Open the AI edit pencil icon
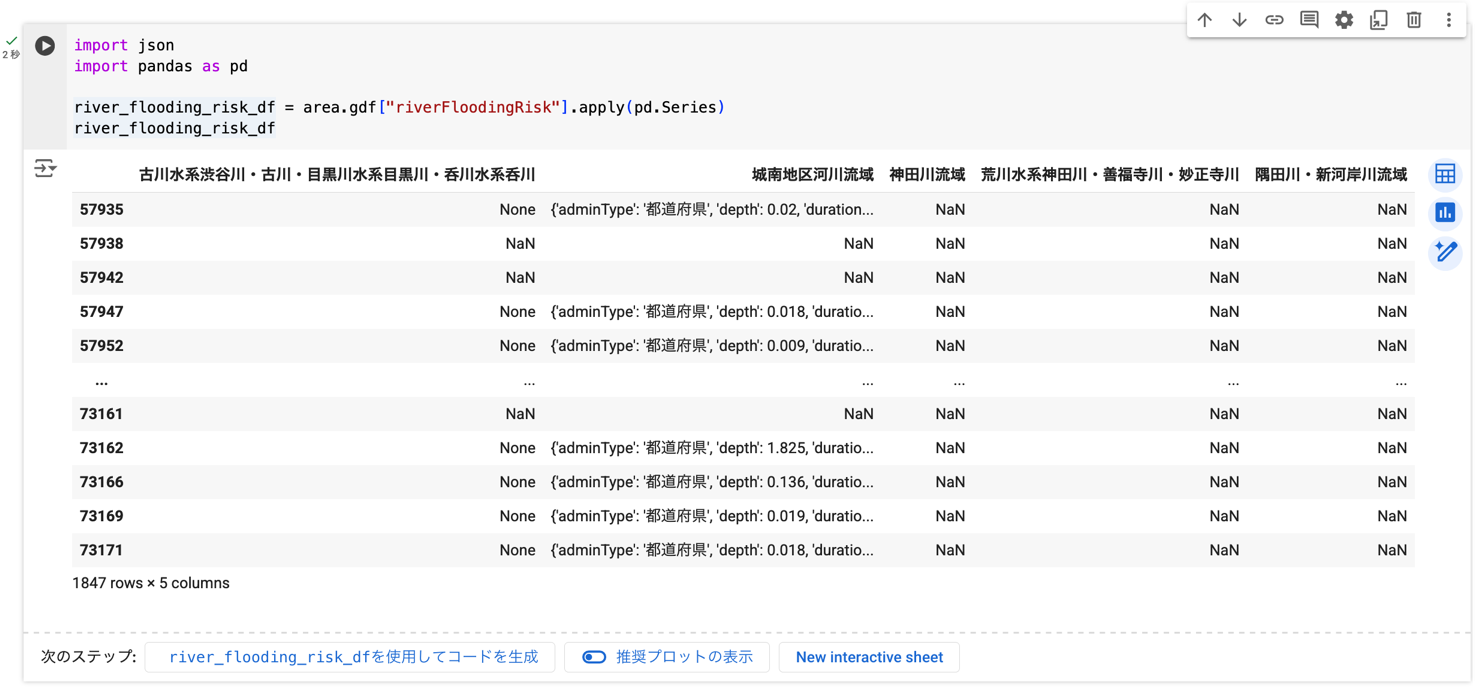 coord(1445,251)
